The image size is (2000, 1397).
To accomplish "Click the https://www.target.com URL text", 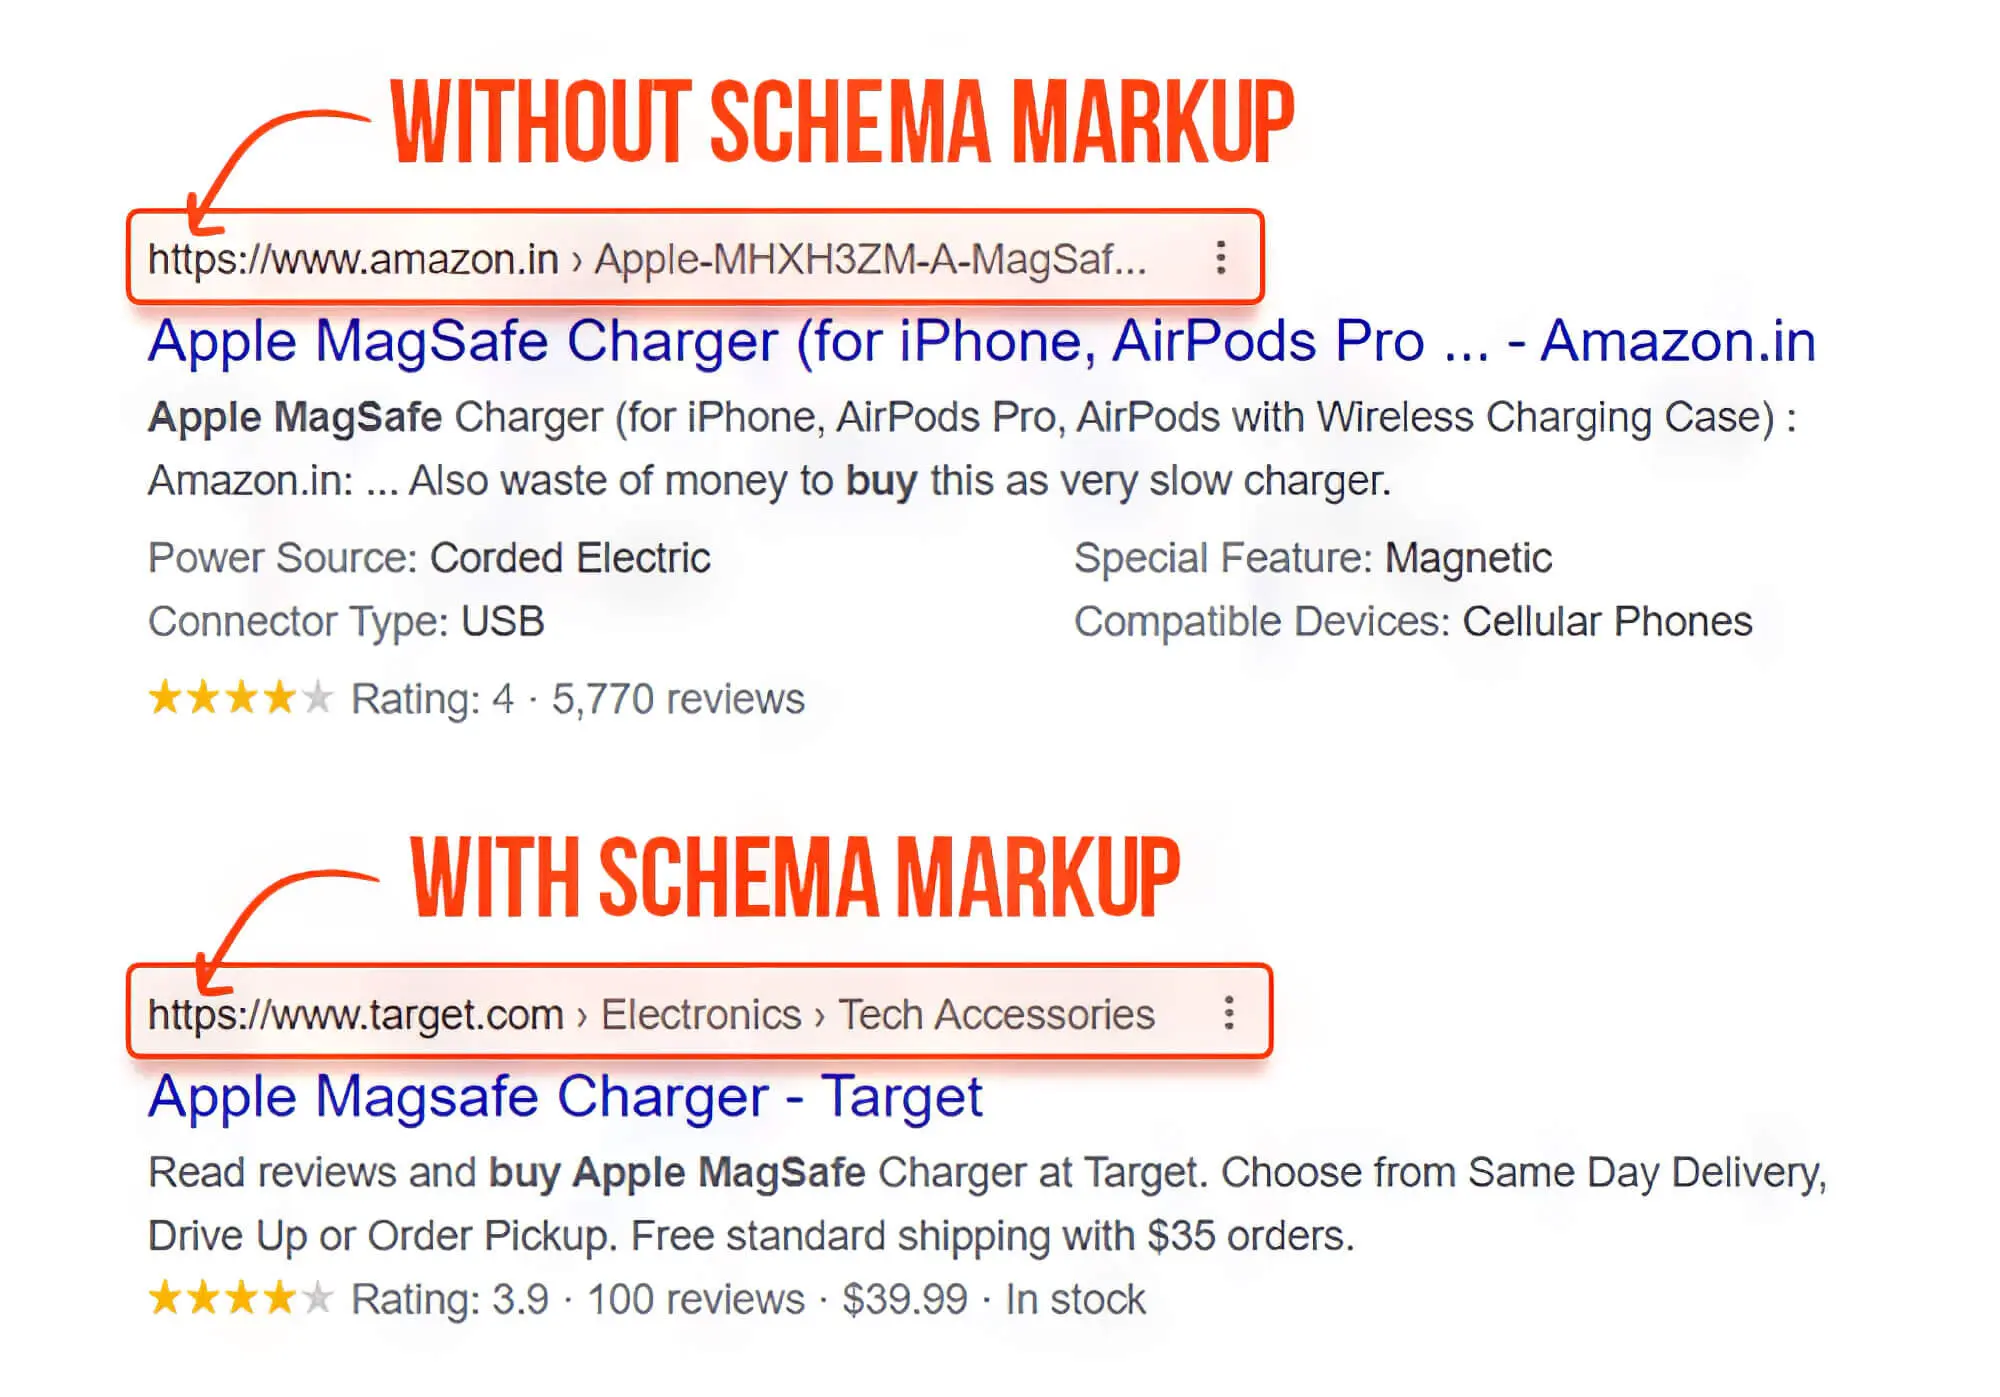I will [x=356, y=1014].
